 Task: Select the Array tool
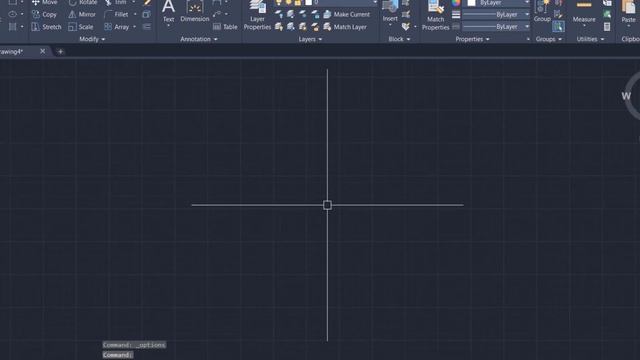click(116, 27)
